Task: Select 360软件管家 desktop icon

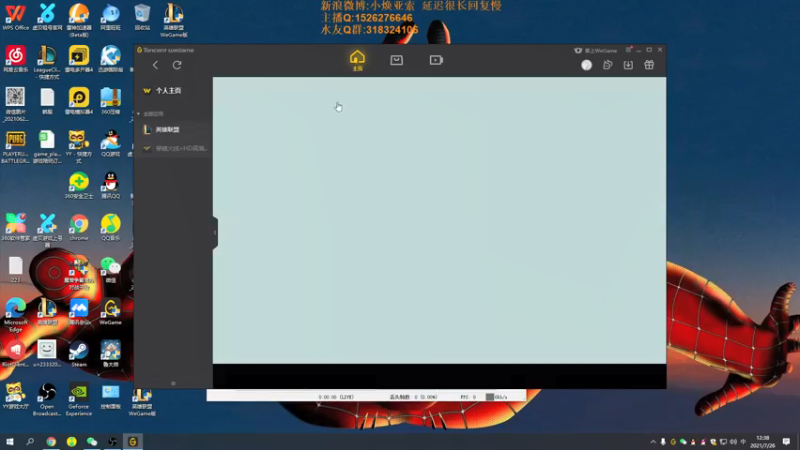Action: pos(15,228)
